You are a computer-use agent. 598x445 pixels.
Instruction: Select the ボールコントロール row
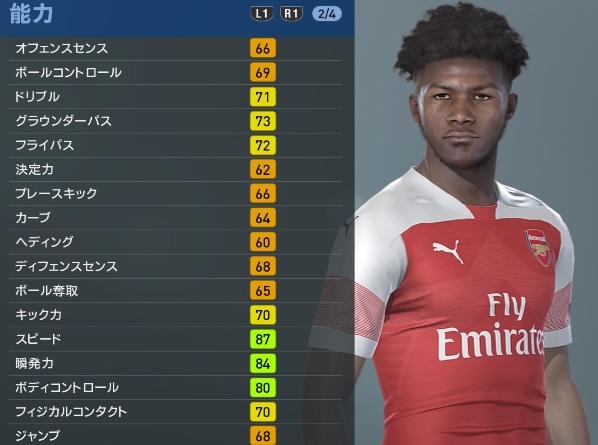click(x=175, y=72)
